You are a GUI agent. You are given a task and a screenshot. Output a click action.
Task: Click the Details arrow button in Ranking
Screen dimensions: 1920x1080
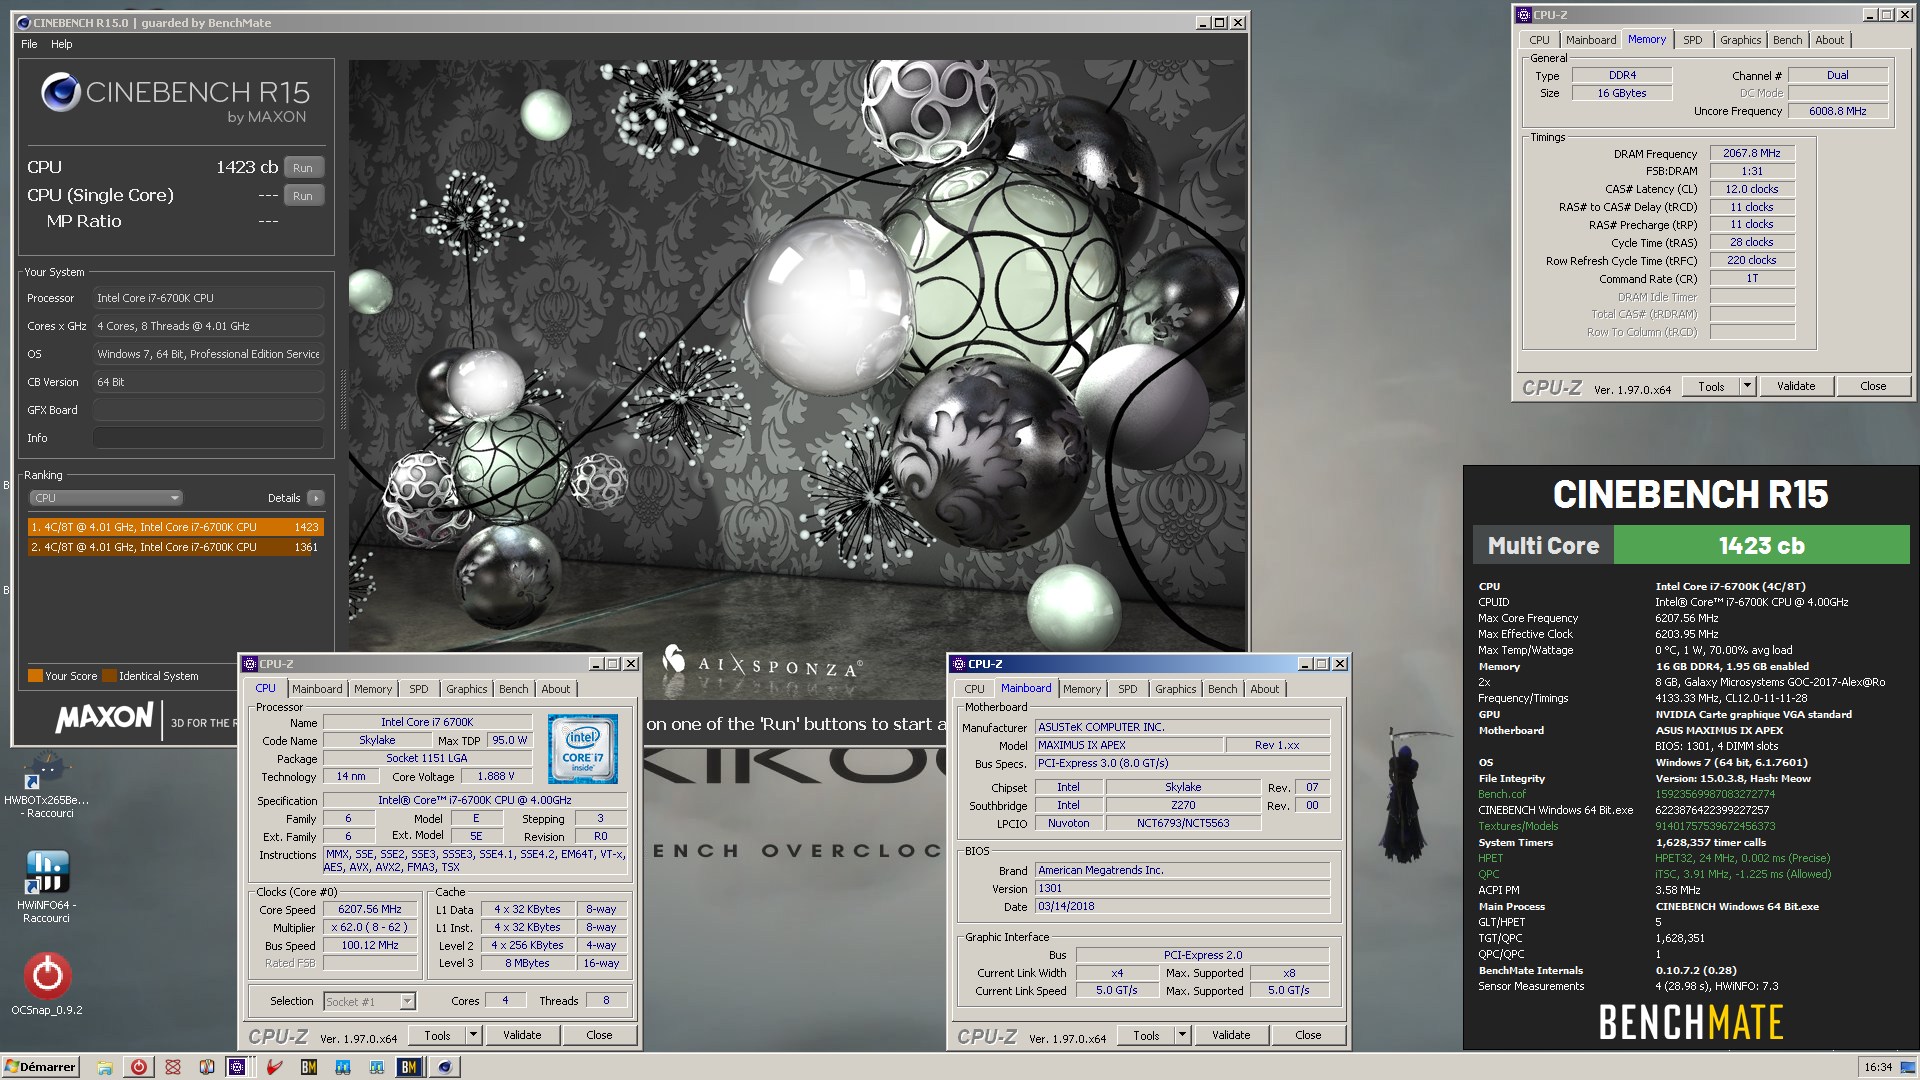pos(316,498)
